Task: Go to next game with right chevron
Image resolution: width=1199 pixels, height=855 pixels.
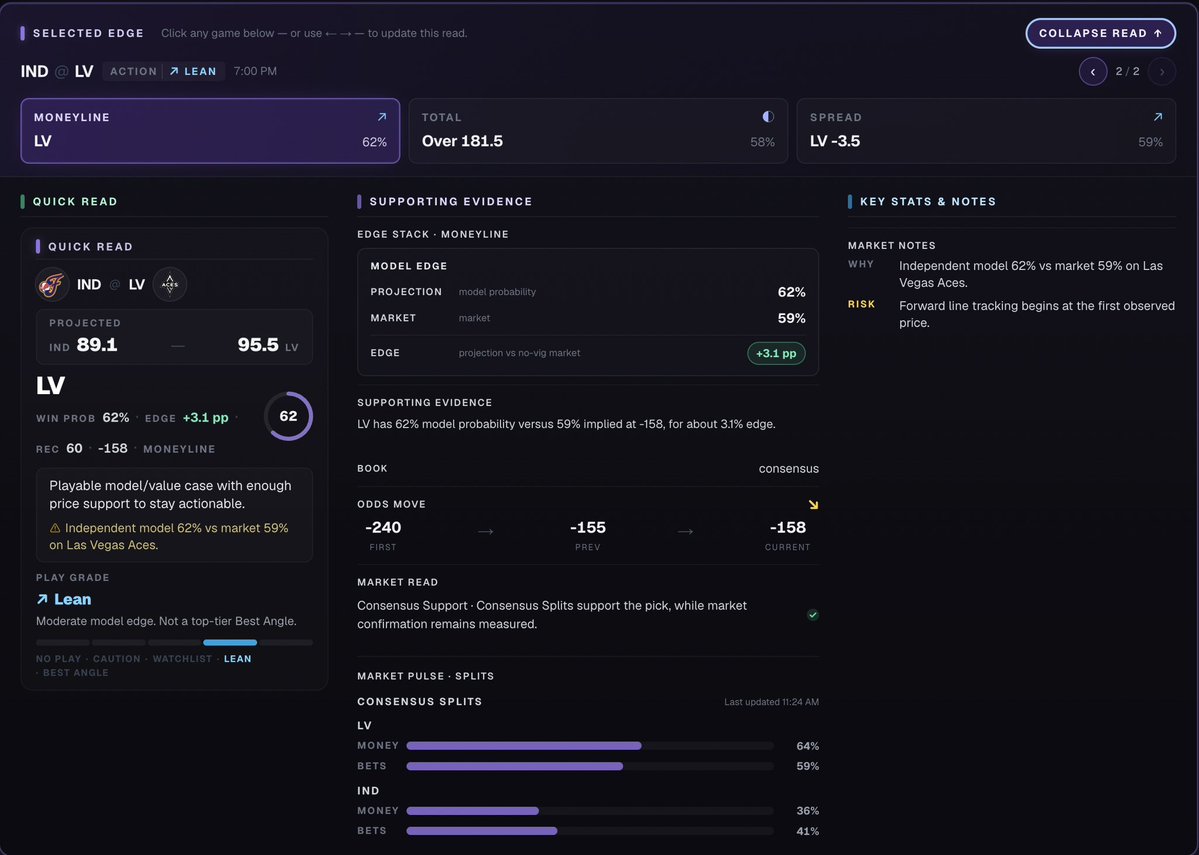Action: click(1162, 71)
